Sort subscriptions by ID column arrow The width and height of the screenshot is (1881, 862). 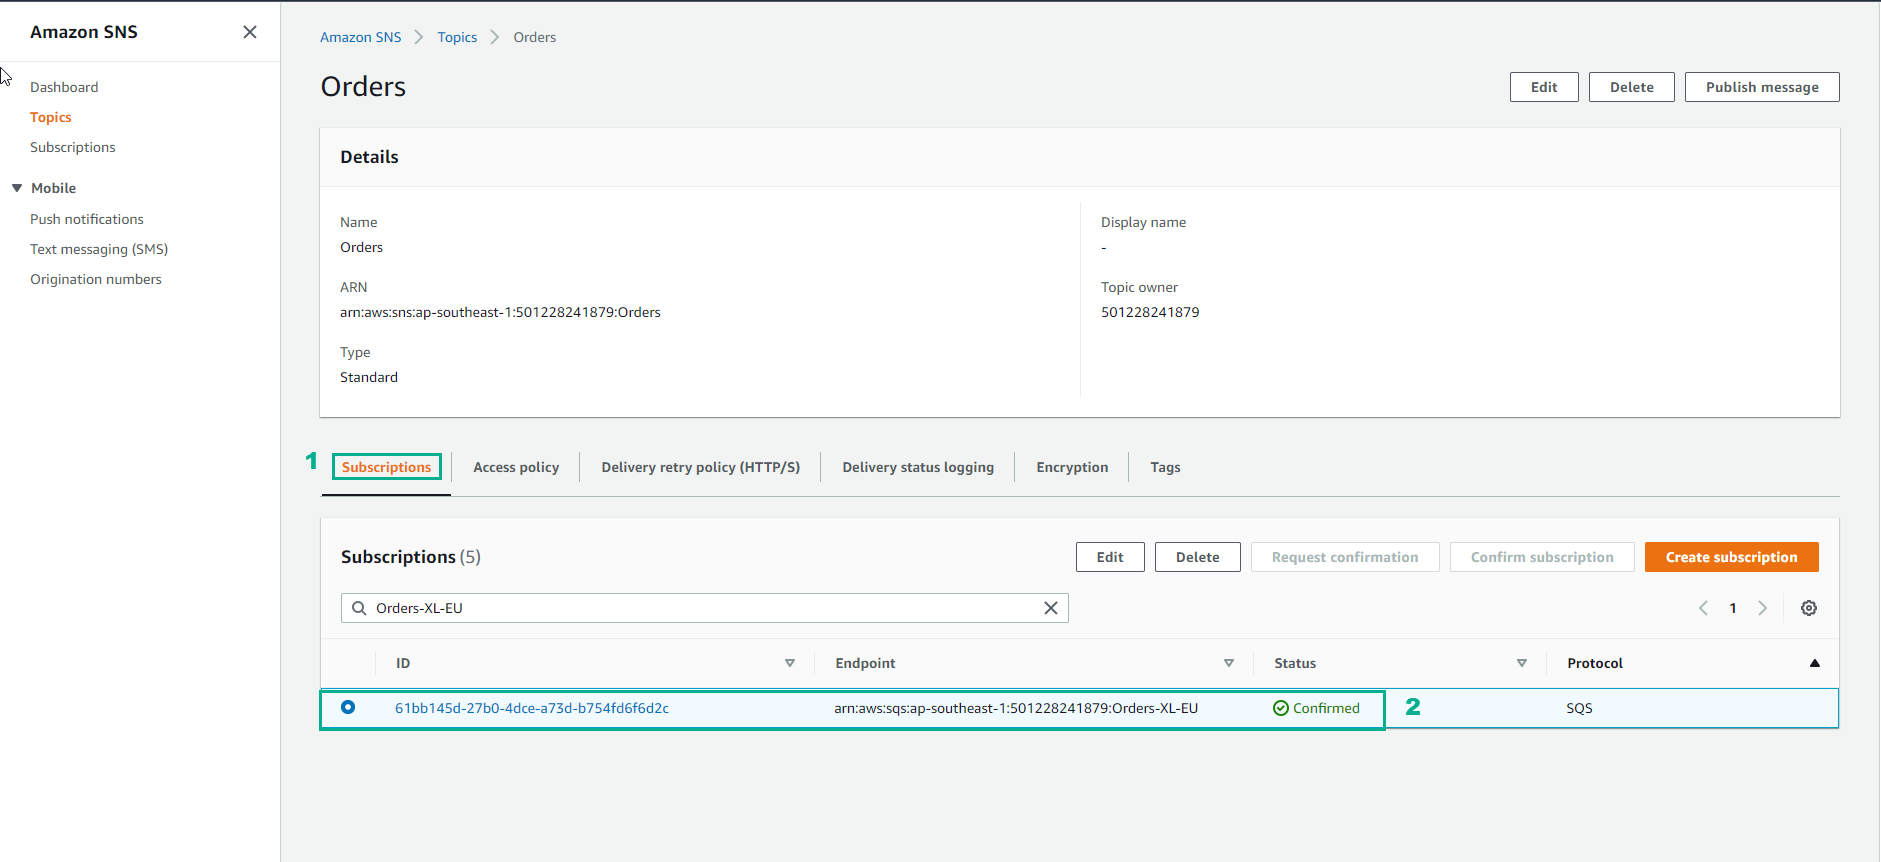point(790,663)
